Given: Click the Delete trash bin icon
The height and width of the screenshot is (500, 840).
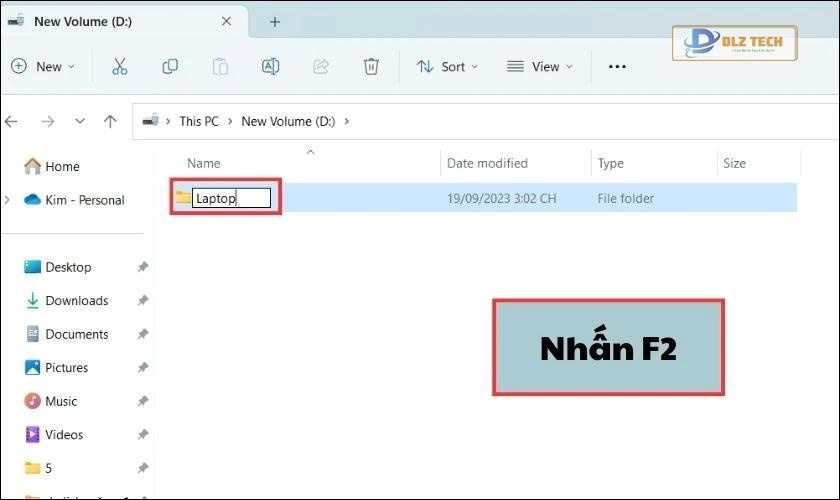Looking at the screenshot, I should click(371, 66).
